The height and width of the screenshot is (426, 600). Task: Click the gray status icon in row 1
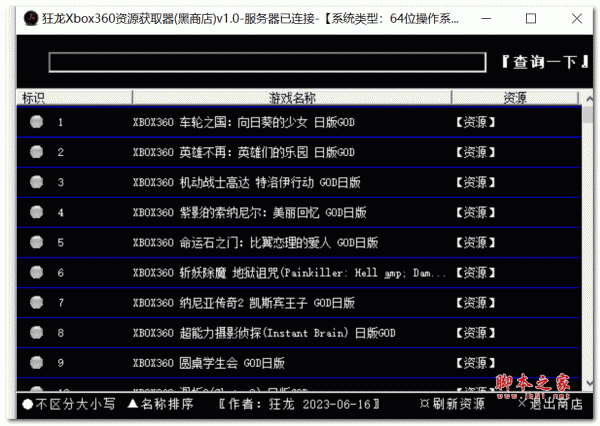(37, 122)
